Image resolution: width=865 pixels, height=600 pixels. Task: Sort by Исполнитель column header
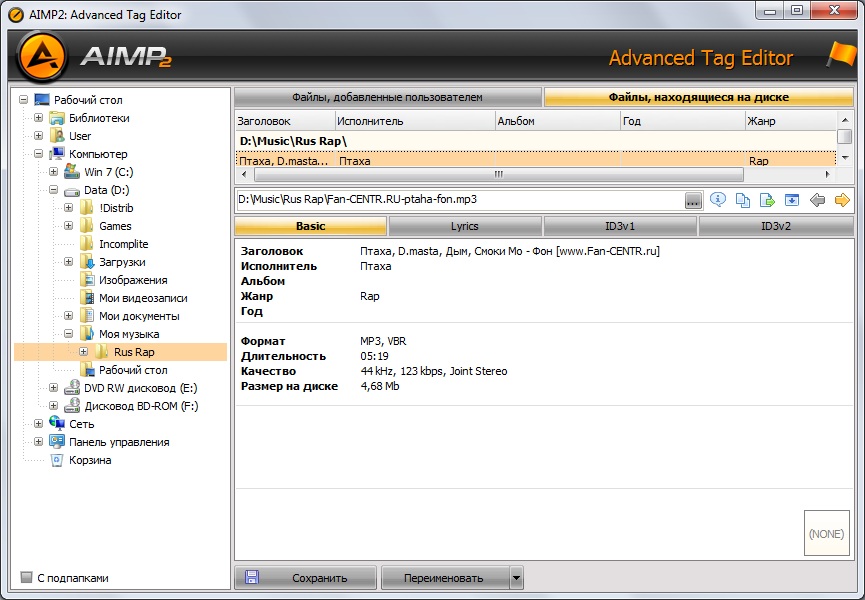click(415, 121)
